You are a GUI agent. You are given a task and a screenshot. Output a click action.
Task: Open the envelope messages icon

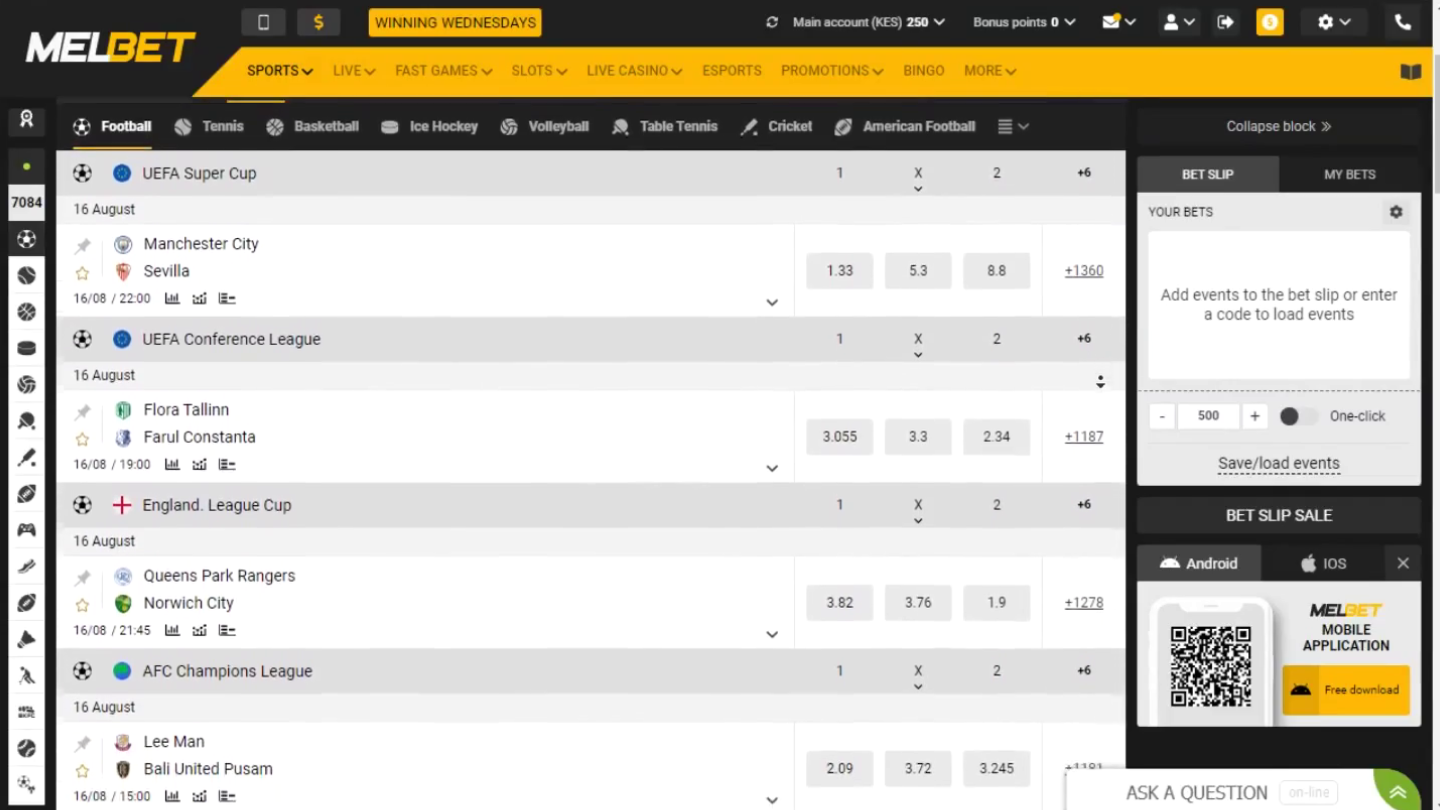click(x=1117, y=22)
